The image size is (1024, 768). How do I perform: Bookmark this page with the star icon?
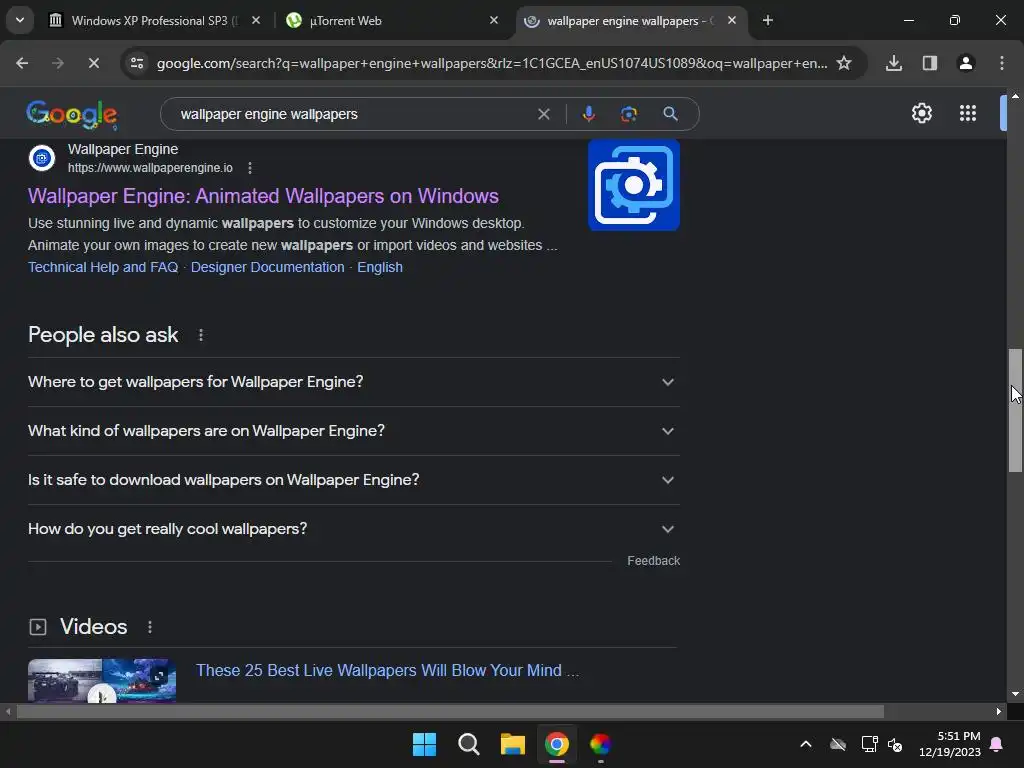tap(844, 63)
